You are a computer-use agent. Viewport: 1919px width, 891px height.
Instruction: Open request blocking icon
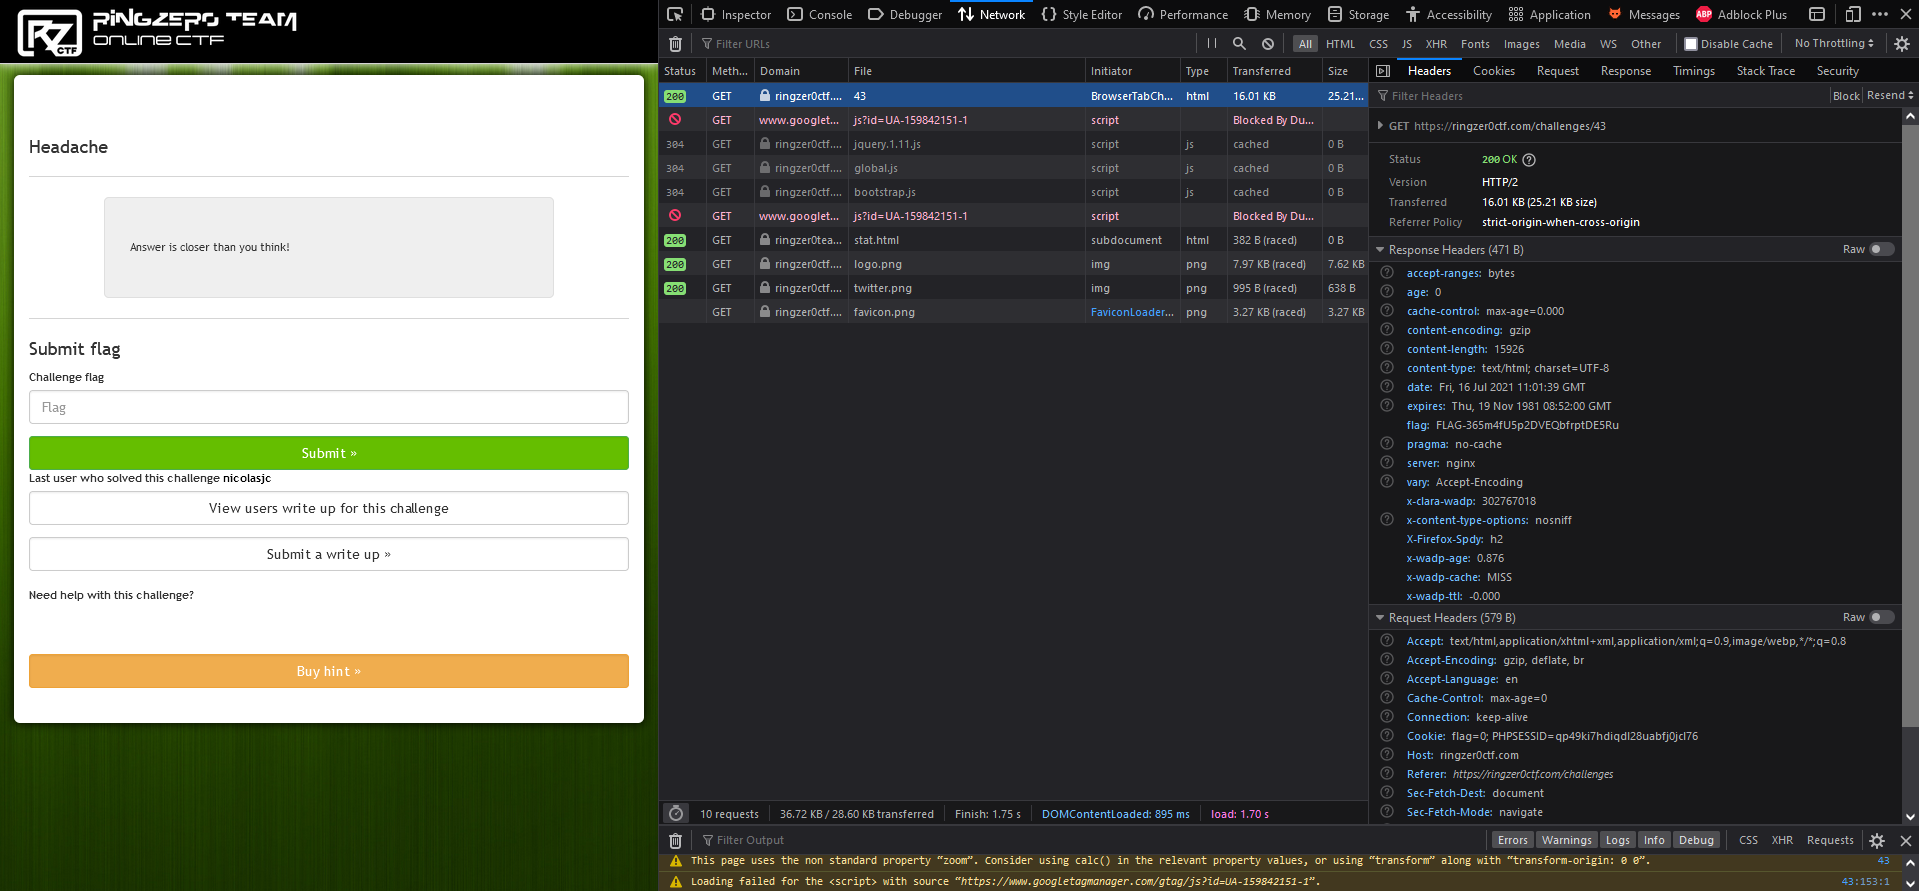(x=1268, y=44)
